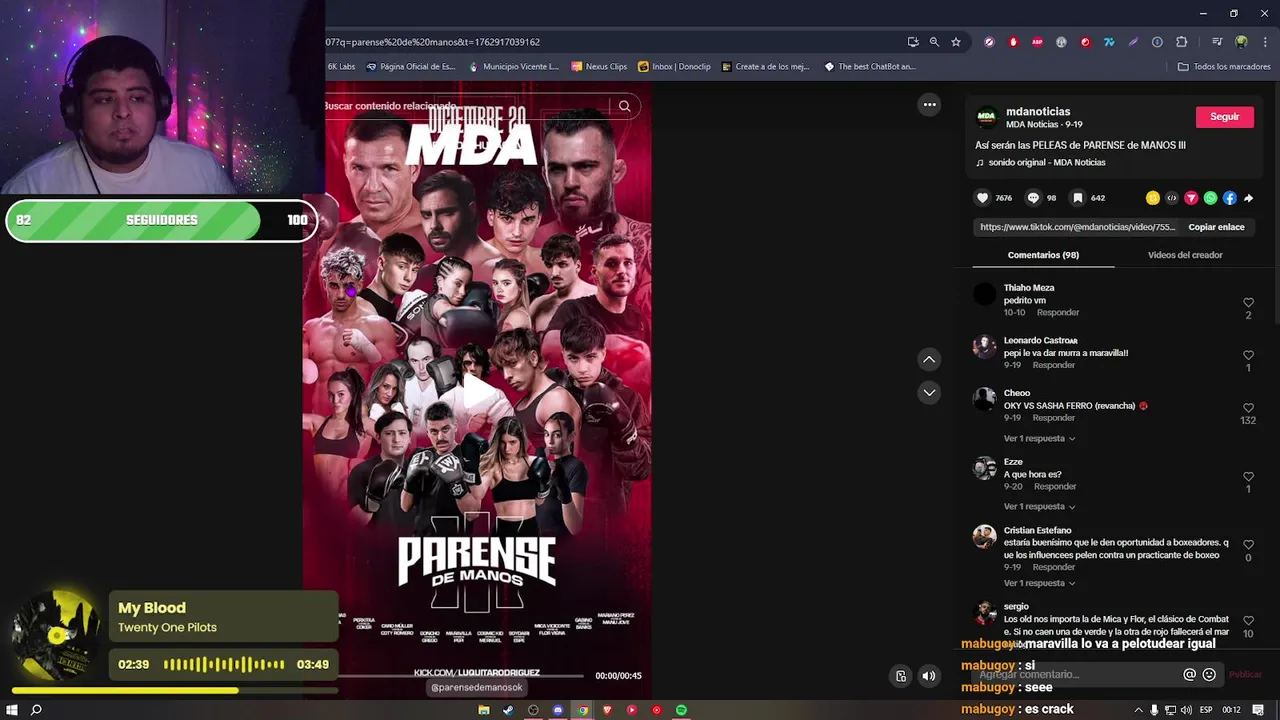Insert a mention with the @ icon
This screenshot has height=720, width=1280.
(1189, 675)
